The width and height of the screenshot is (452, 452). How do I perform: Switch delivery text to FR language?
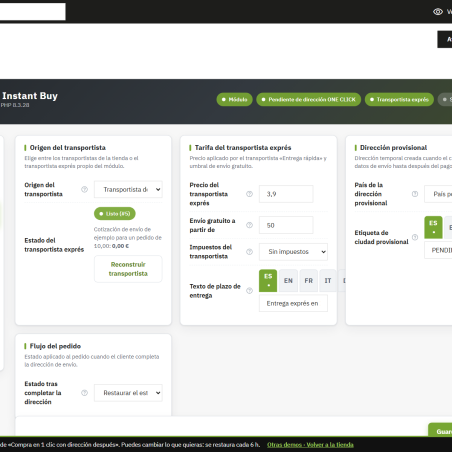(309, 281)
